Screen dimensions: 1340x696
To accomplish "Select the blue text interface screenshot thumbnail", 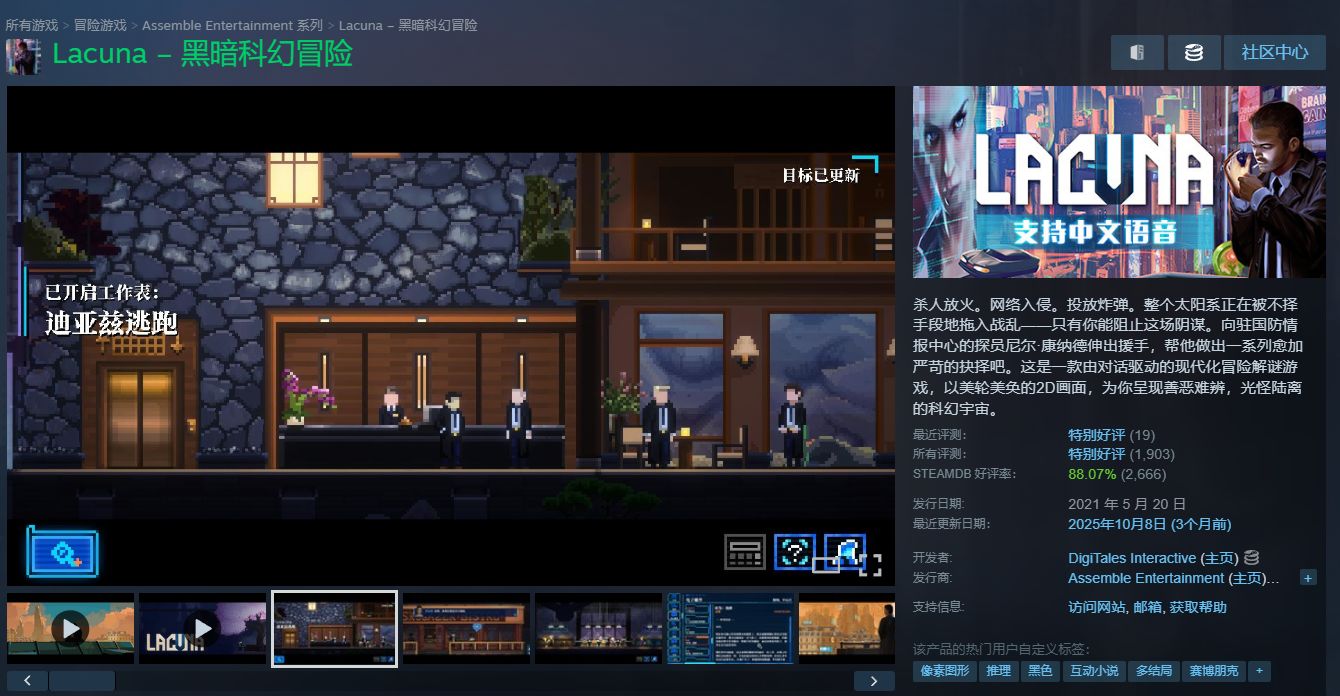I will (x=730, y=628).
